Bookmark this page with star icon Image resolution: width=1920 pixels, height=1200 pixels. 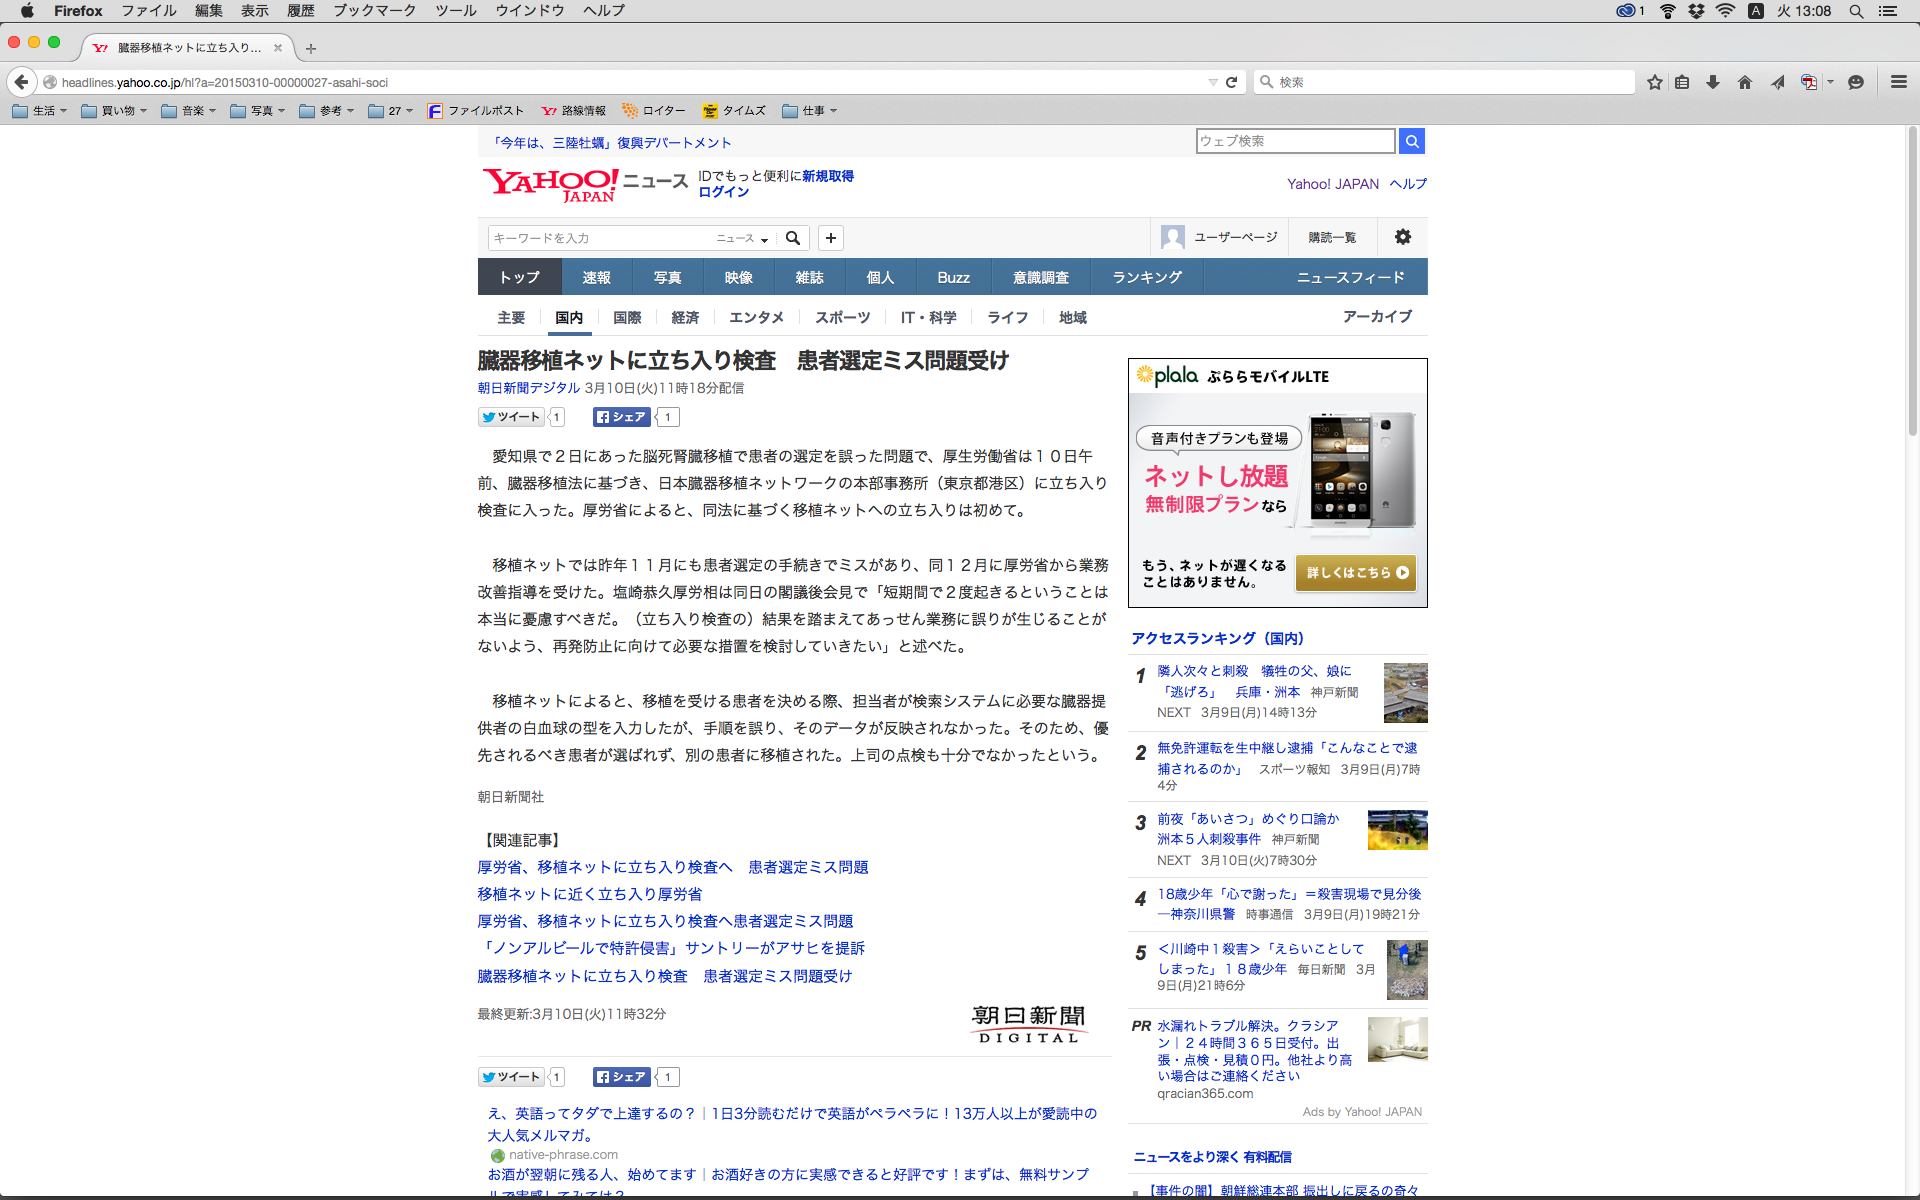point(1655,82)
